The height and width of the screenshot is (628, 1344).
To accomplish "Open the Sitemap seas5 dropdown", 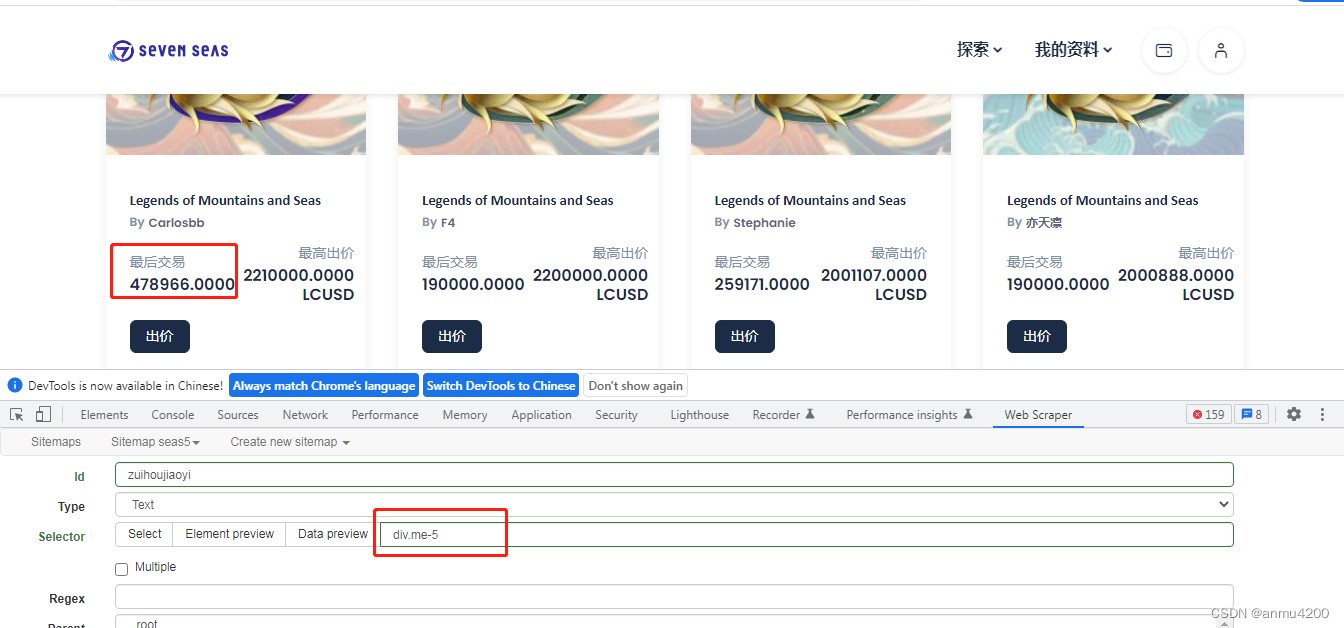I will pos(155,442).
